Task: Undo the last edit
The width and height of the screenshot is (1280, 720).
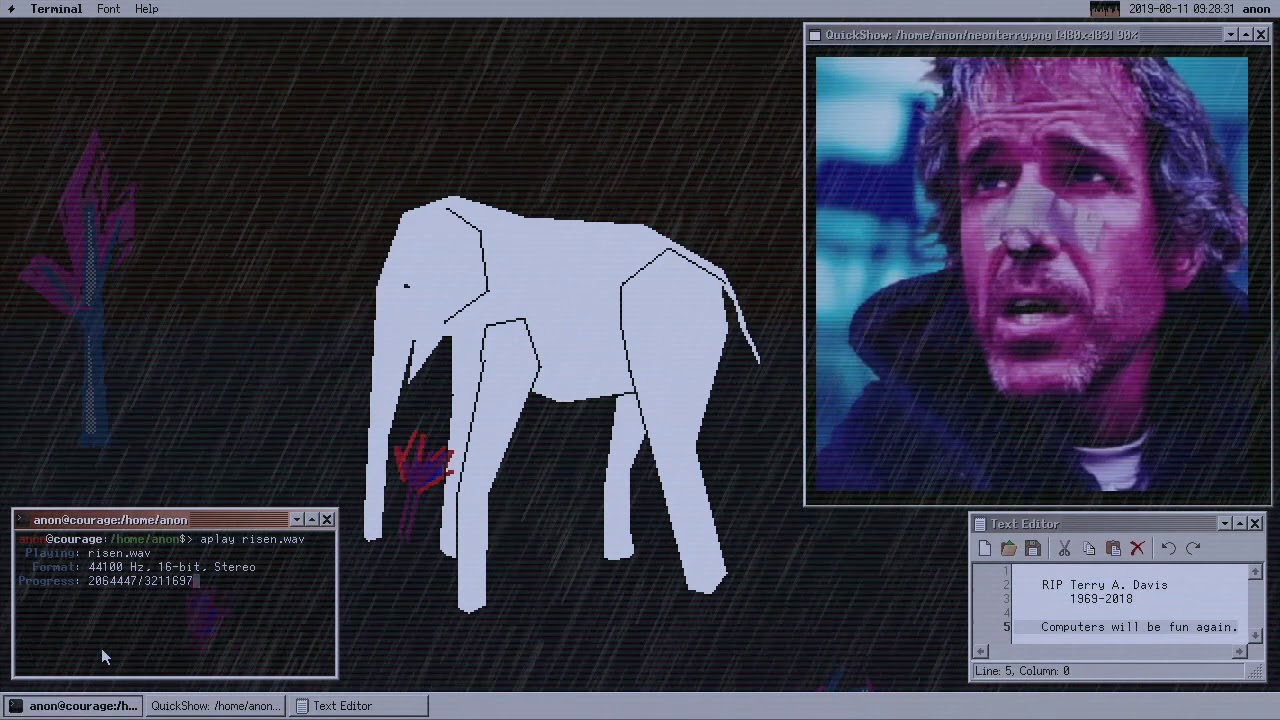Action: pos(1168,548)
